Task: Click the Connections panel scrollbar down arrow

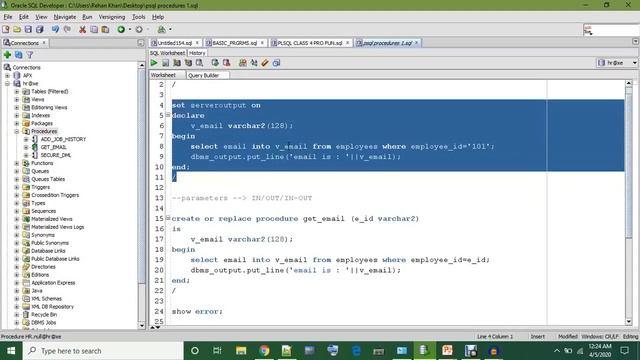Action: [142, 326]
